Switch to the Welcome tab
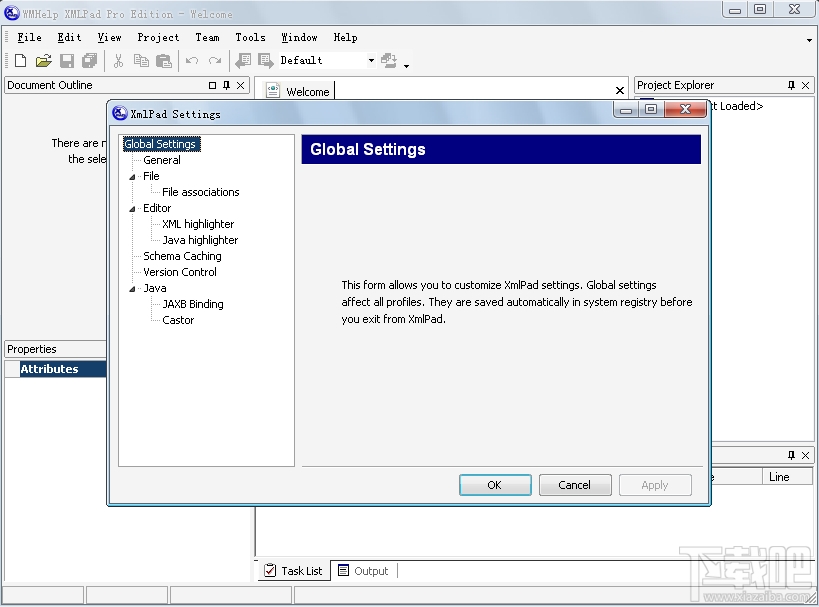Screen dimensions: 819x607 pos(298,91)
